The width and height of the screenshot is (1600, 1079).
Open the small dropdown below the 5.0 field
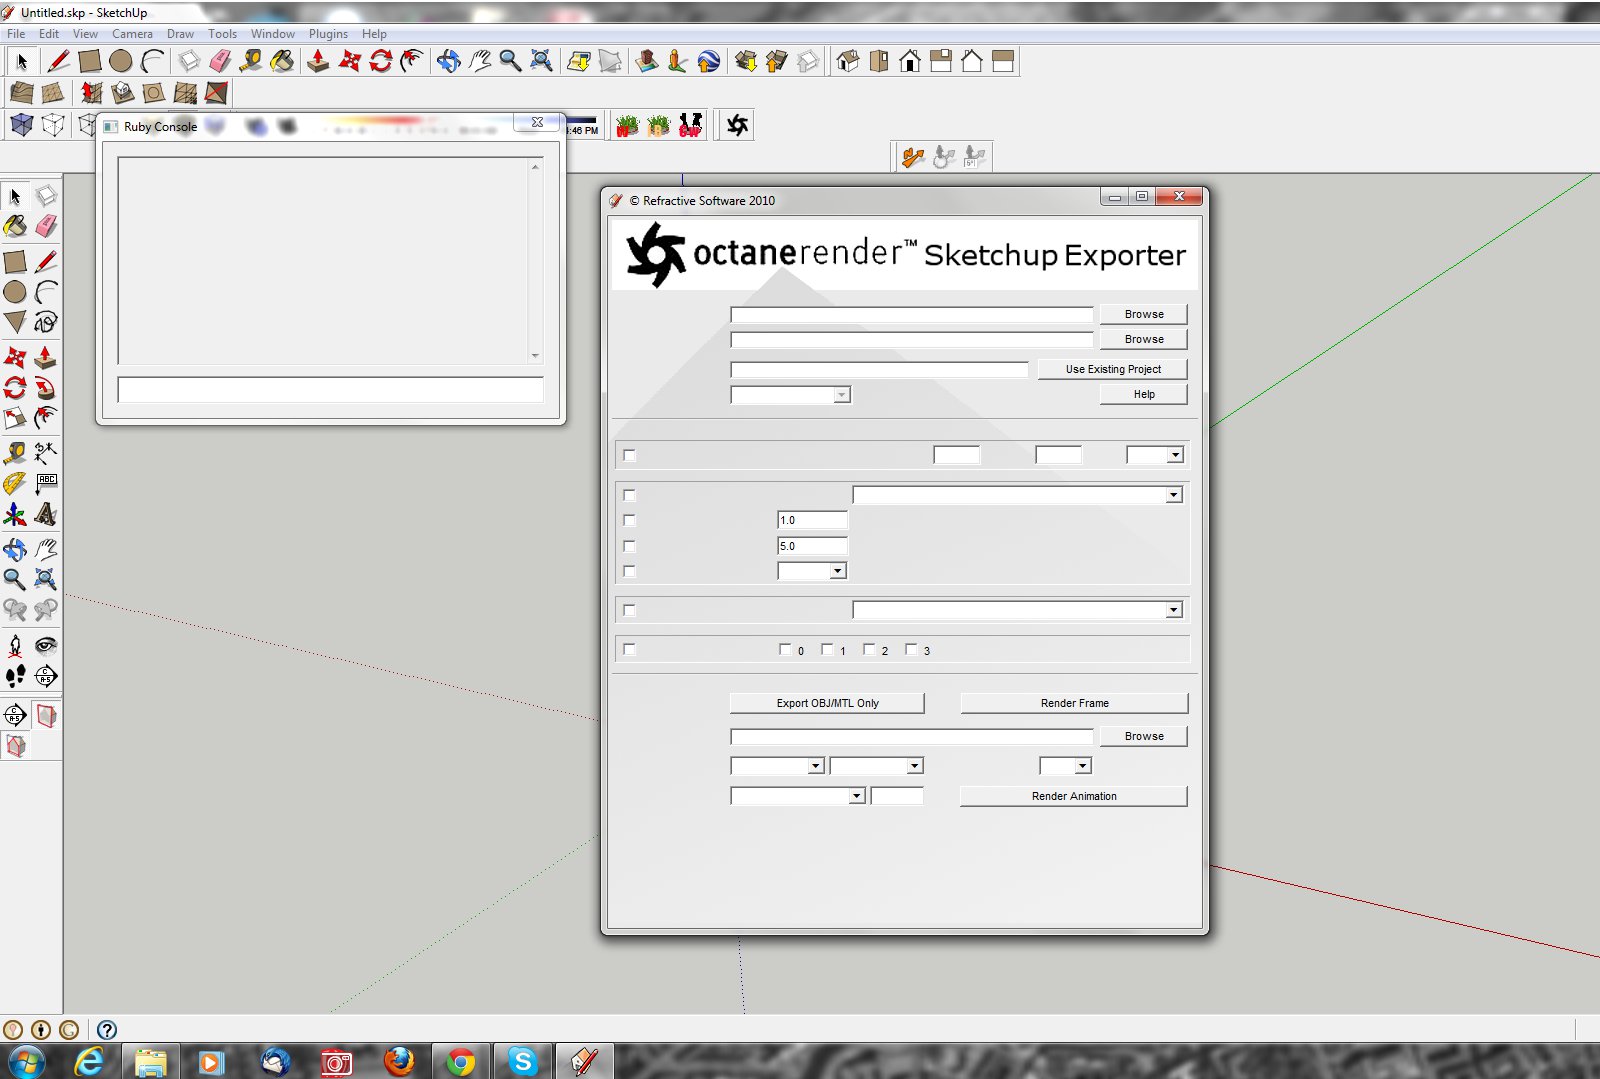pyautogui.click(x=812, y=571)
